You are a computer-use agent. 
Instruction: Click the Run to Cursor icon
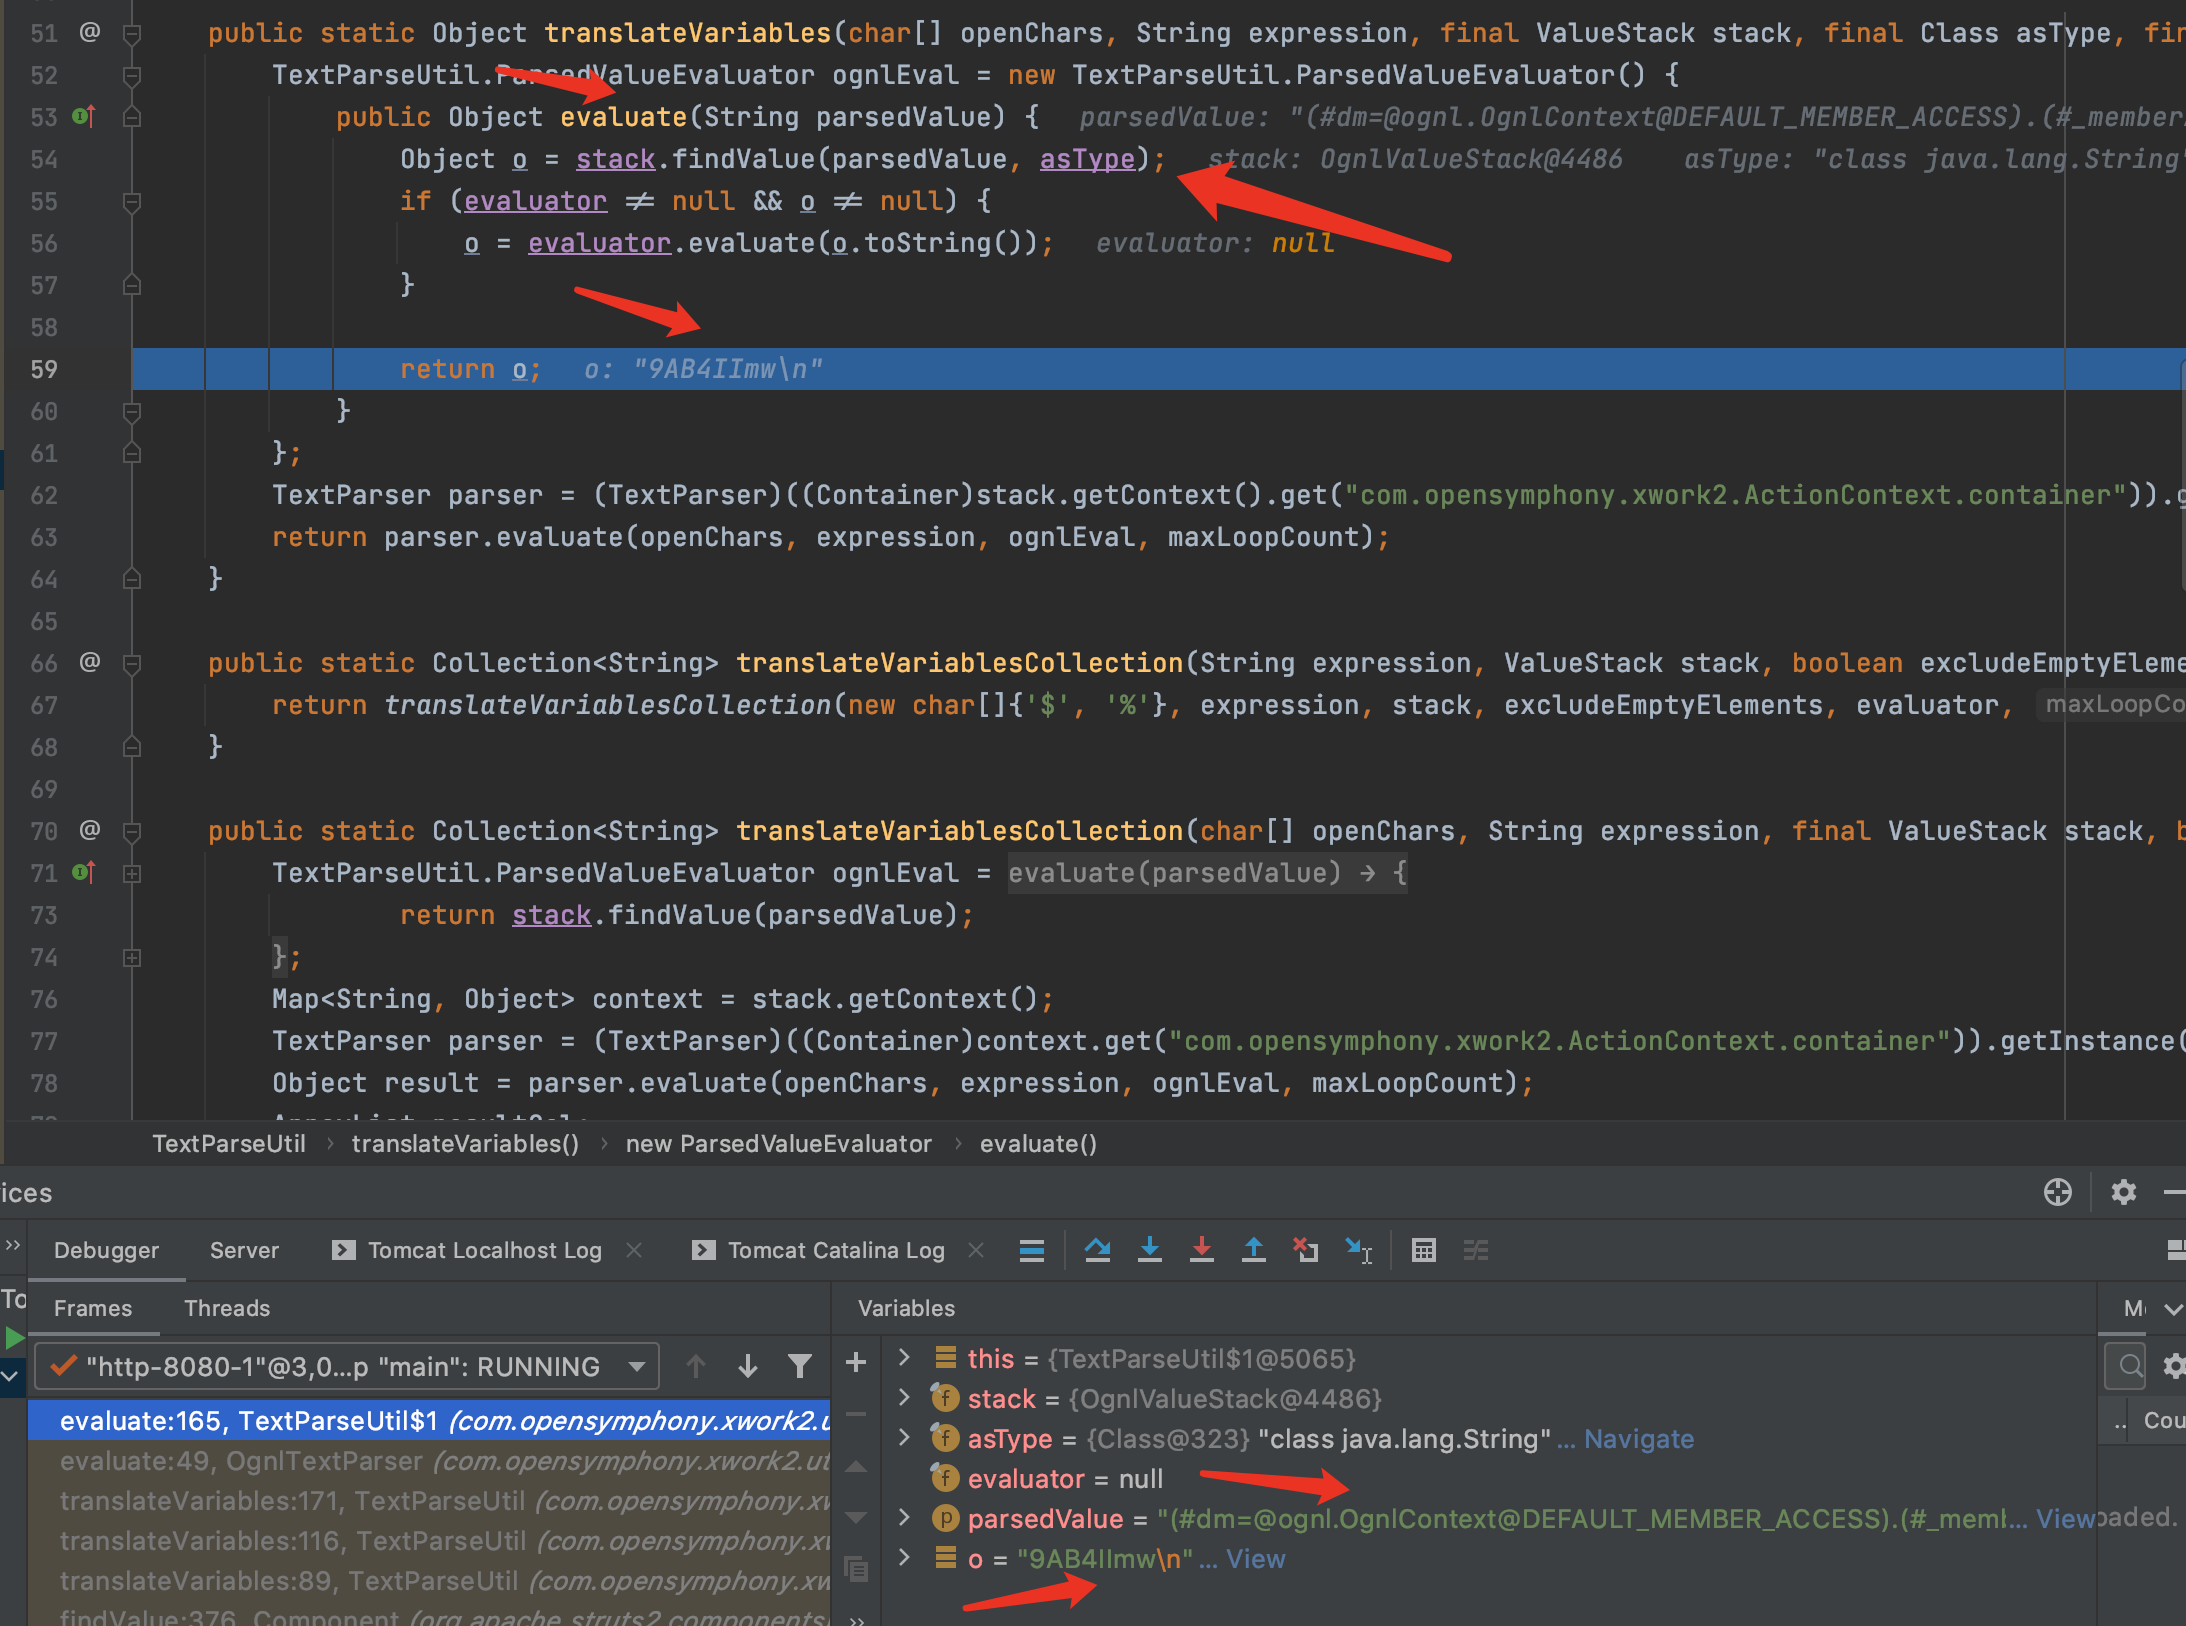[1358, 1250]
